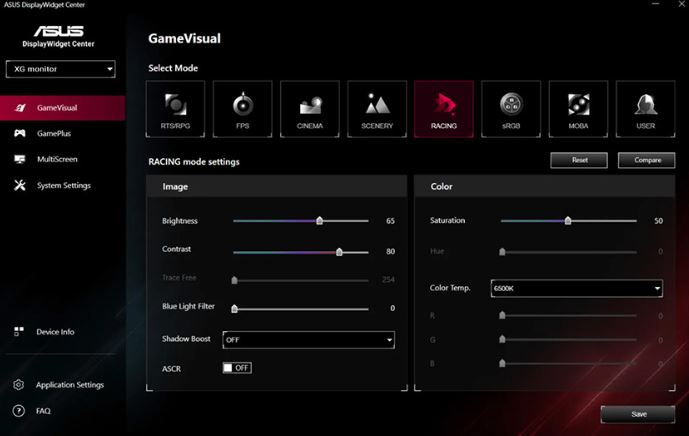Open the Shadow Boost dropdown
This screenshot has height=436, width=689.
click(x=308, y=340)
